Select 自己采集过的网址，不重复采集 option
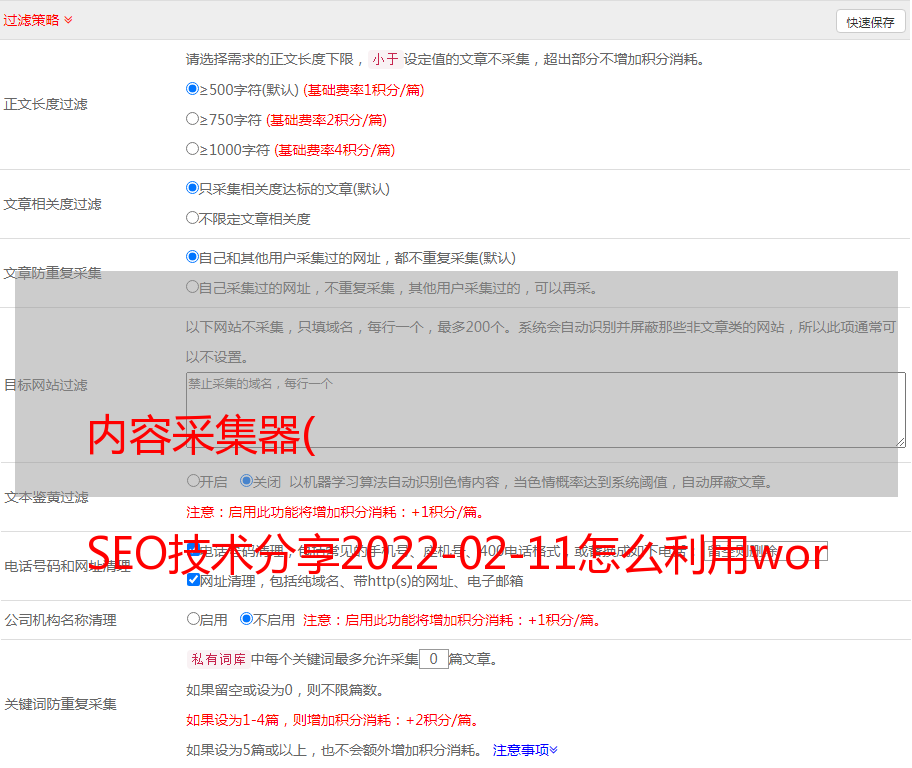Screen dimensions: 912x768 [x=192, y=287]
